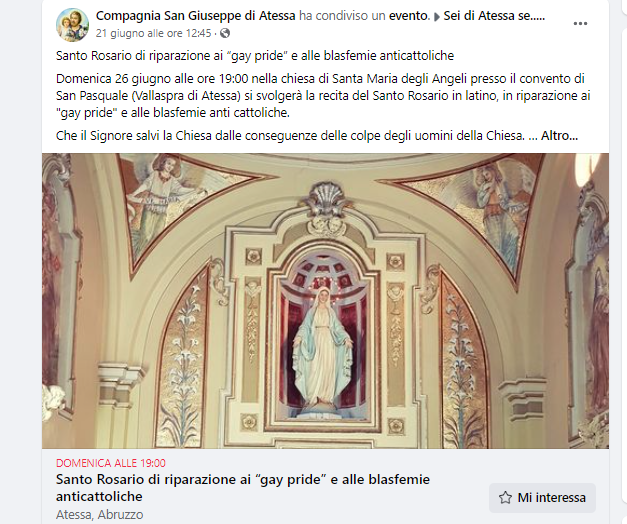
Task: Click the DOMENICA ALLE 19:00 event date
Action: tap(111, 463)
